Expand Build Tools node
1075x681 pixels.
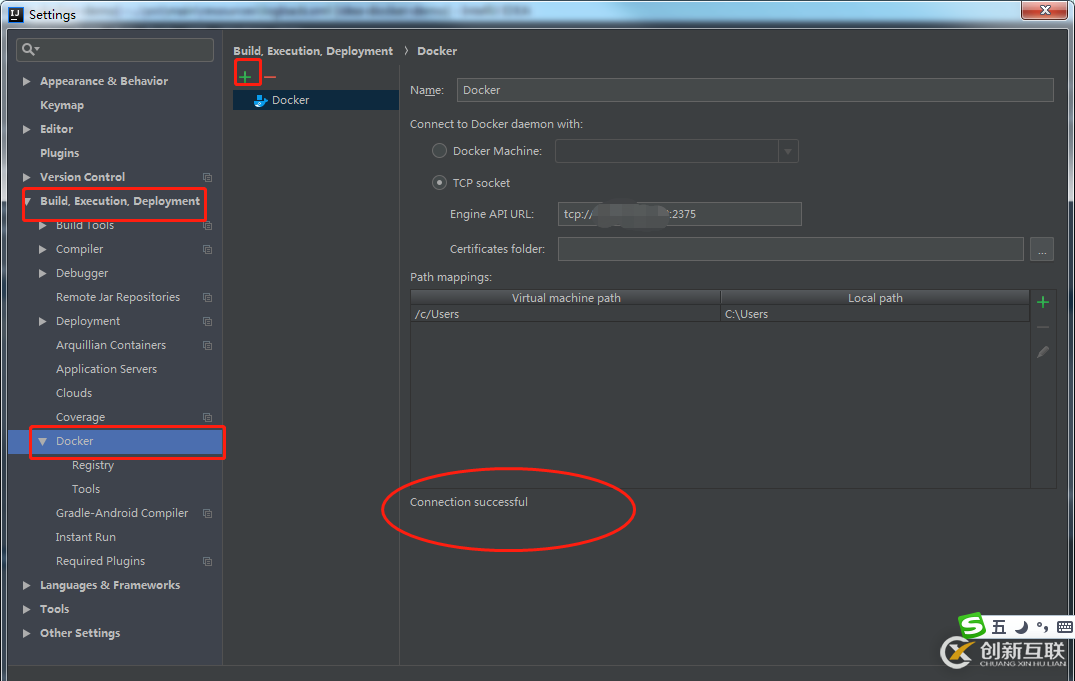(43, 225)
